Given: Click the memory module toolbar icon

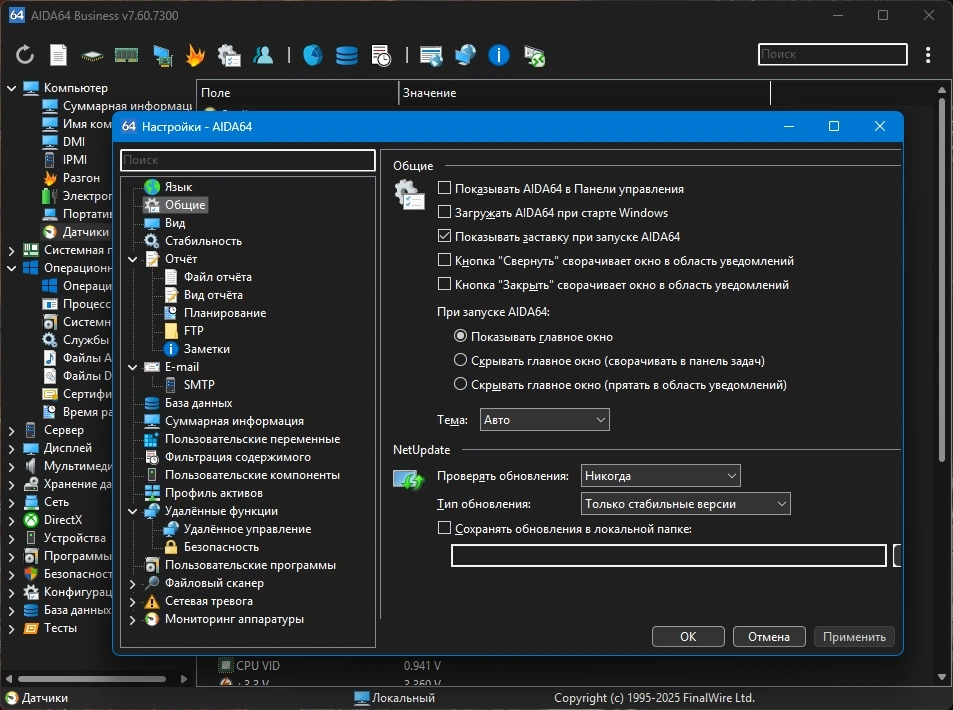Looking at the screenshot, I should 126,55.
